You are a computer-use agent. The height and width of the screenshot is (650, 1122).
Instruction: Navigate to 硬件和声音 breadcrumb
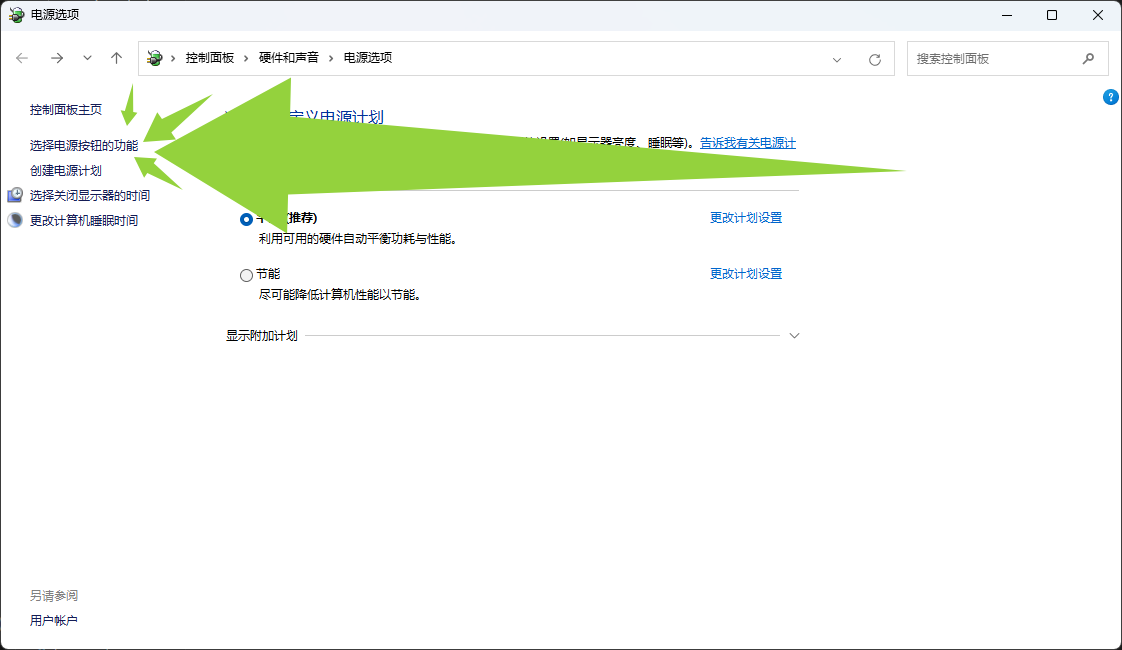pos(288,58)
